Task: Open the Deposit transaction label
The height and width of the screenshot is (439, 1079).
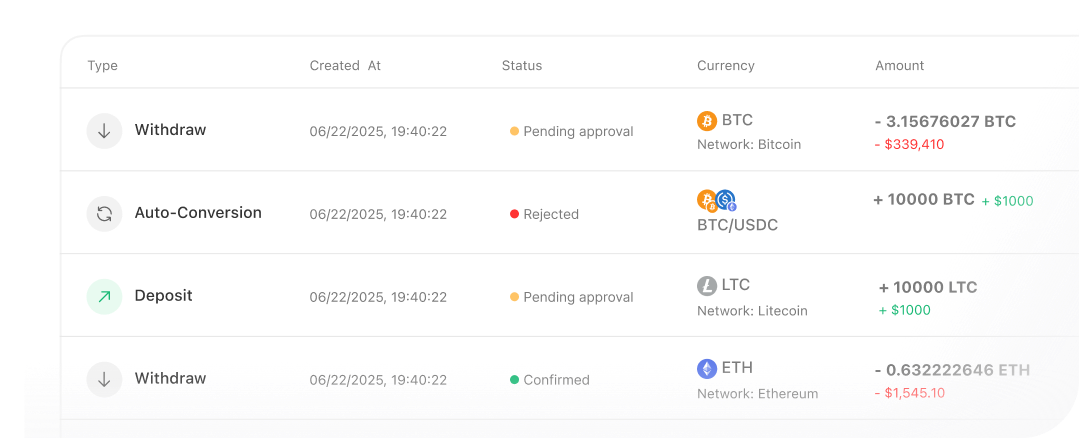Action: pos(164,296)
